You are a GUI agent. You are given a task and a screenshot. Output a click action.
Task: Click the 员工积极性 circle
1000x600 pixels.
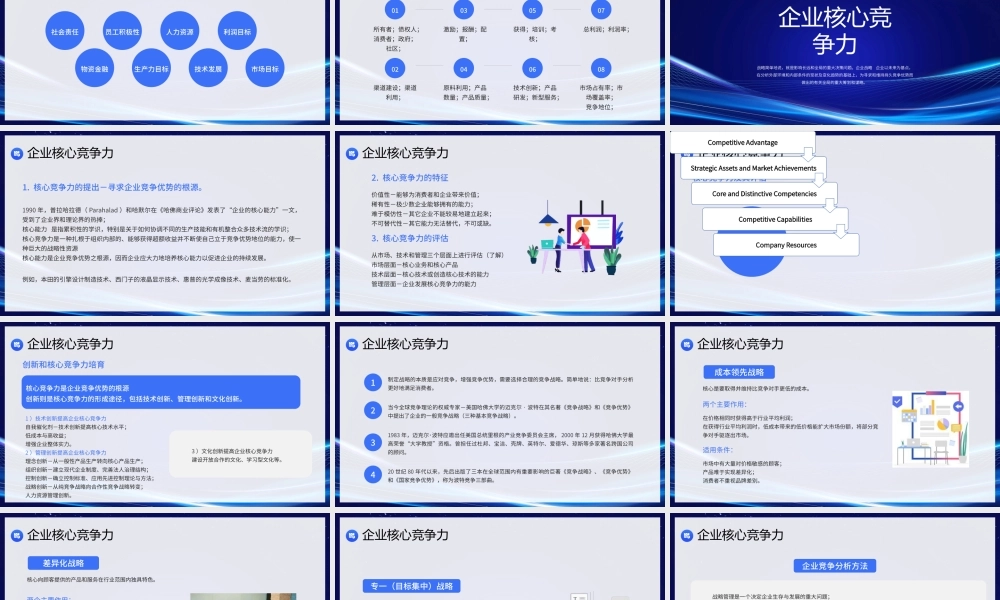point(122,31)
